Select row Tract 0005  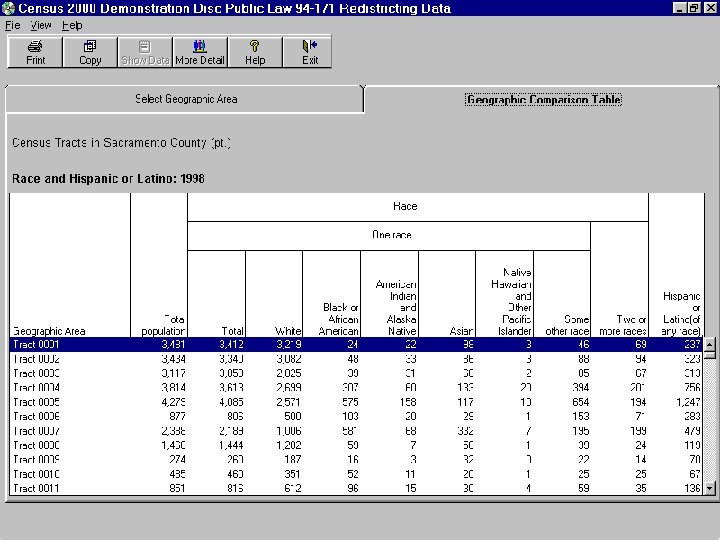coord(357,402)
